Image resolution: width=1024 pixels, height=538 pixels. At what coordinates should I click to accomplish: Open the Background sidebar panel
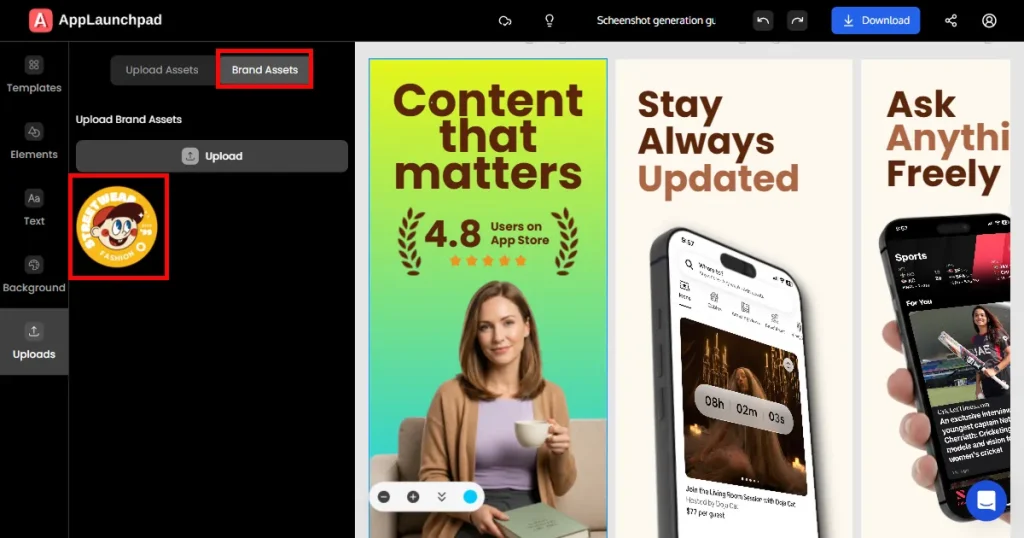[34, 275]
